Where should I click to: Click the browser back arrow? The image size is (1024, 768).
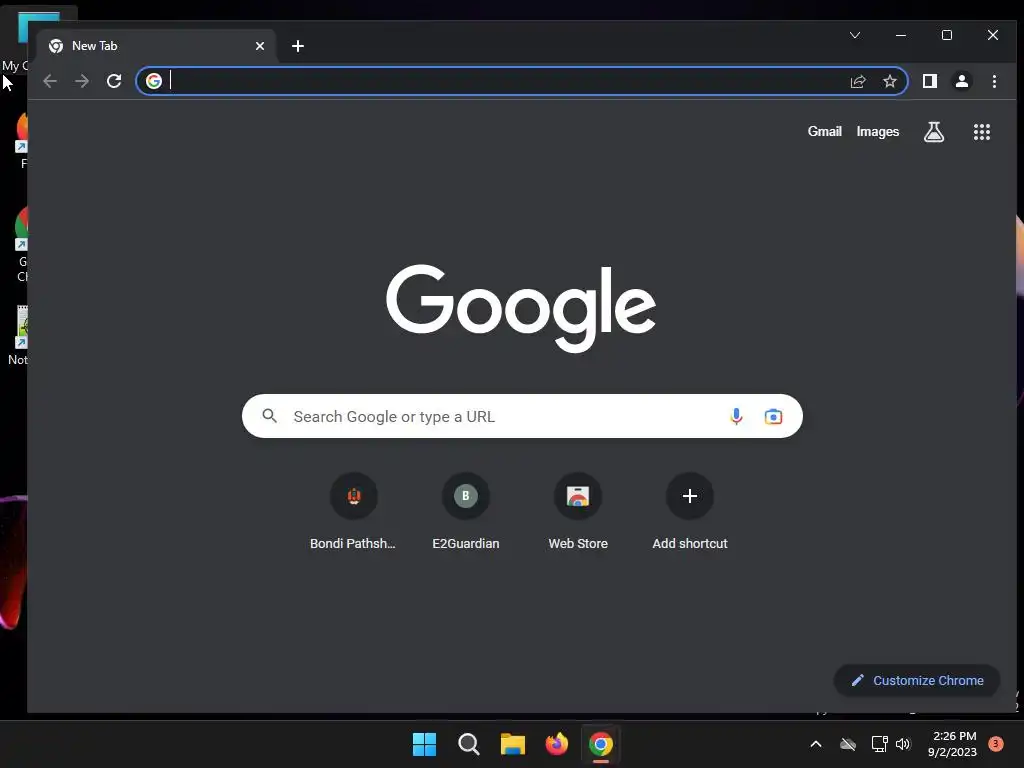coord(50,81)
